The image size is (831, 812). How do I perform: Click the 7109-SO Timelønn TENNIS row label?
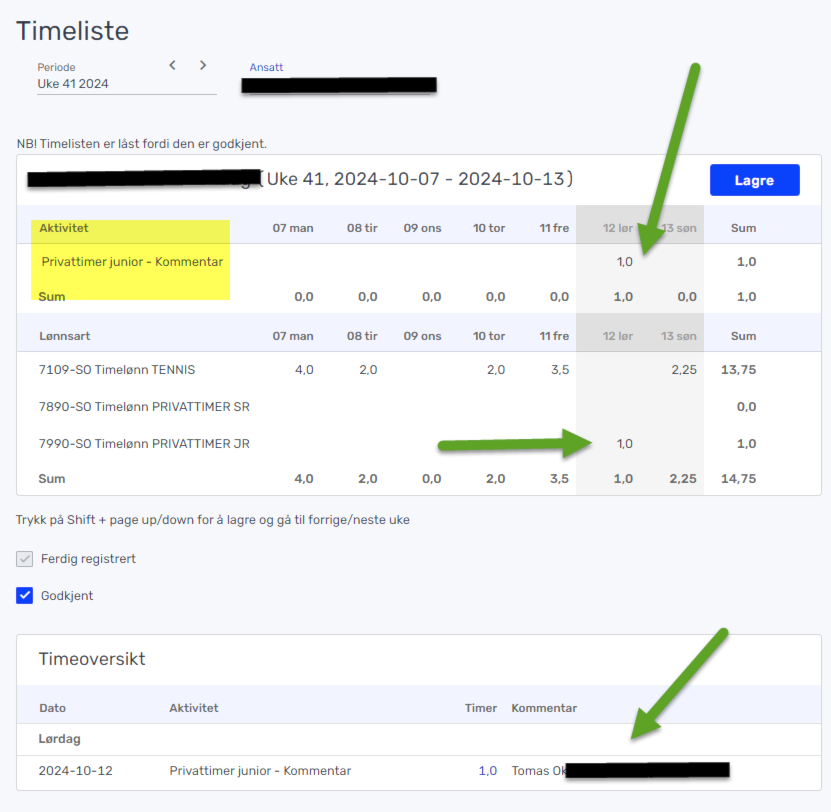pyautogui.click(x=116, y=370)
